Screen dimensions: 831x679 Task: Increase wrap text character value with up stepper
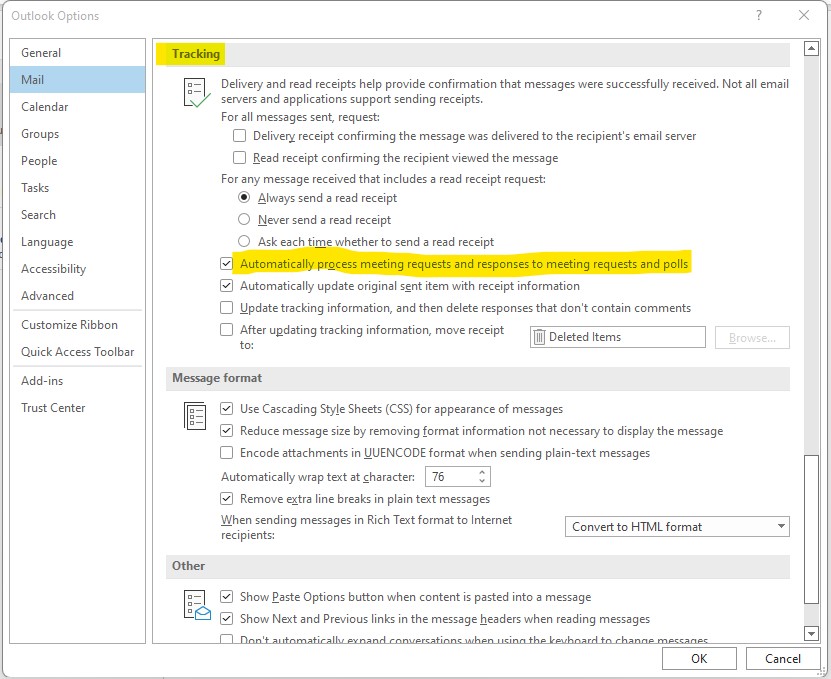click(x=480, y=472)
